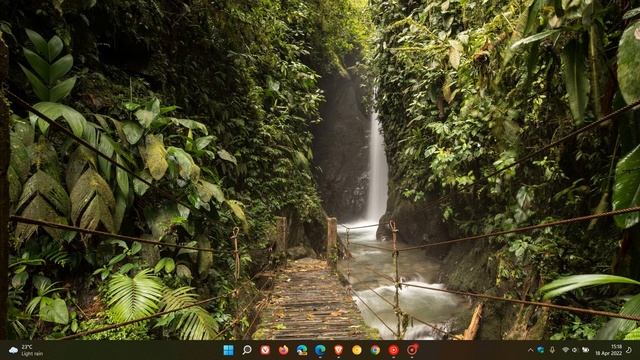Open Firefox from the taskbar
The image size is (640, 360).
click(x=283, y=350)
